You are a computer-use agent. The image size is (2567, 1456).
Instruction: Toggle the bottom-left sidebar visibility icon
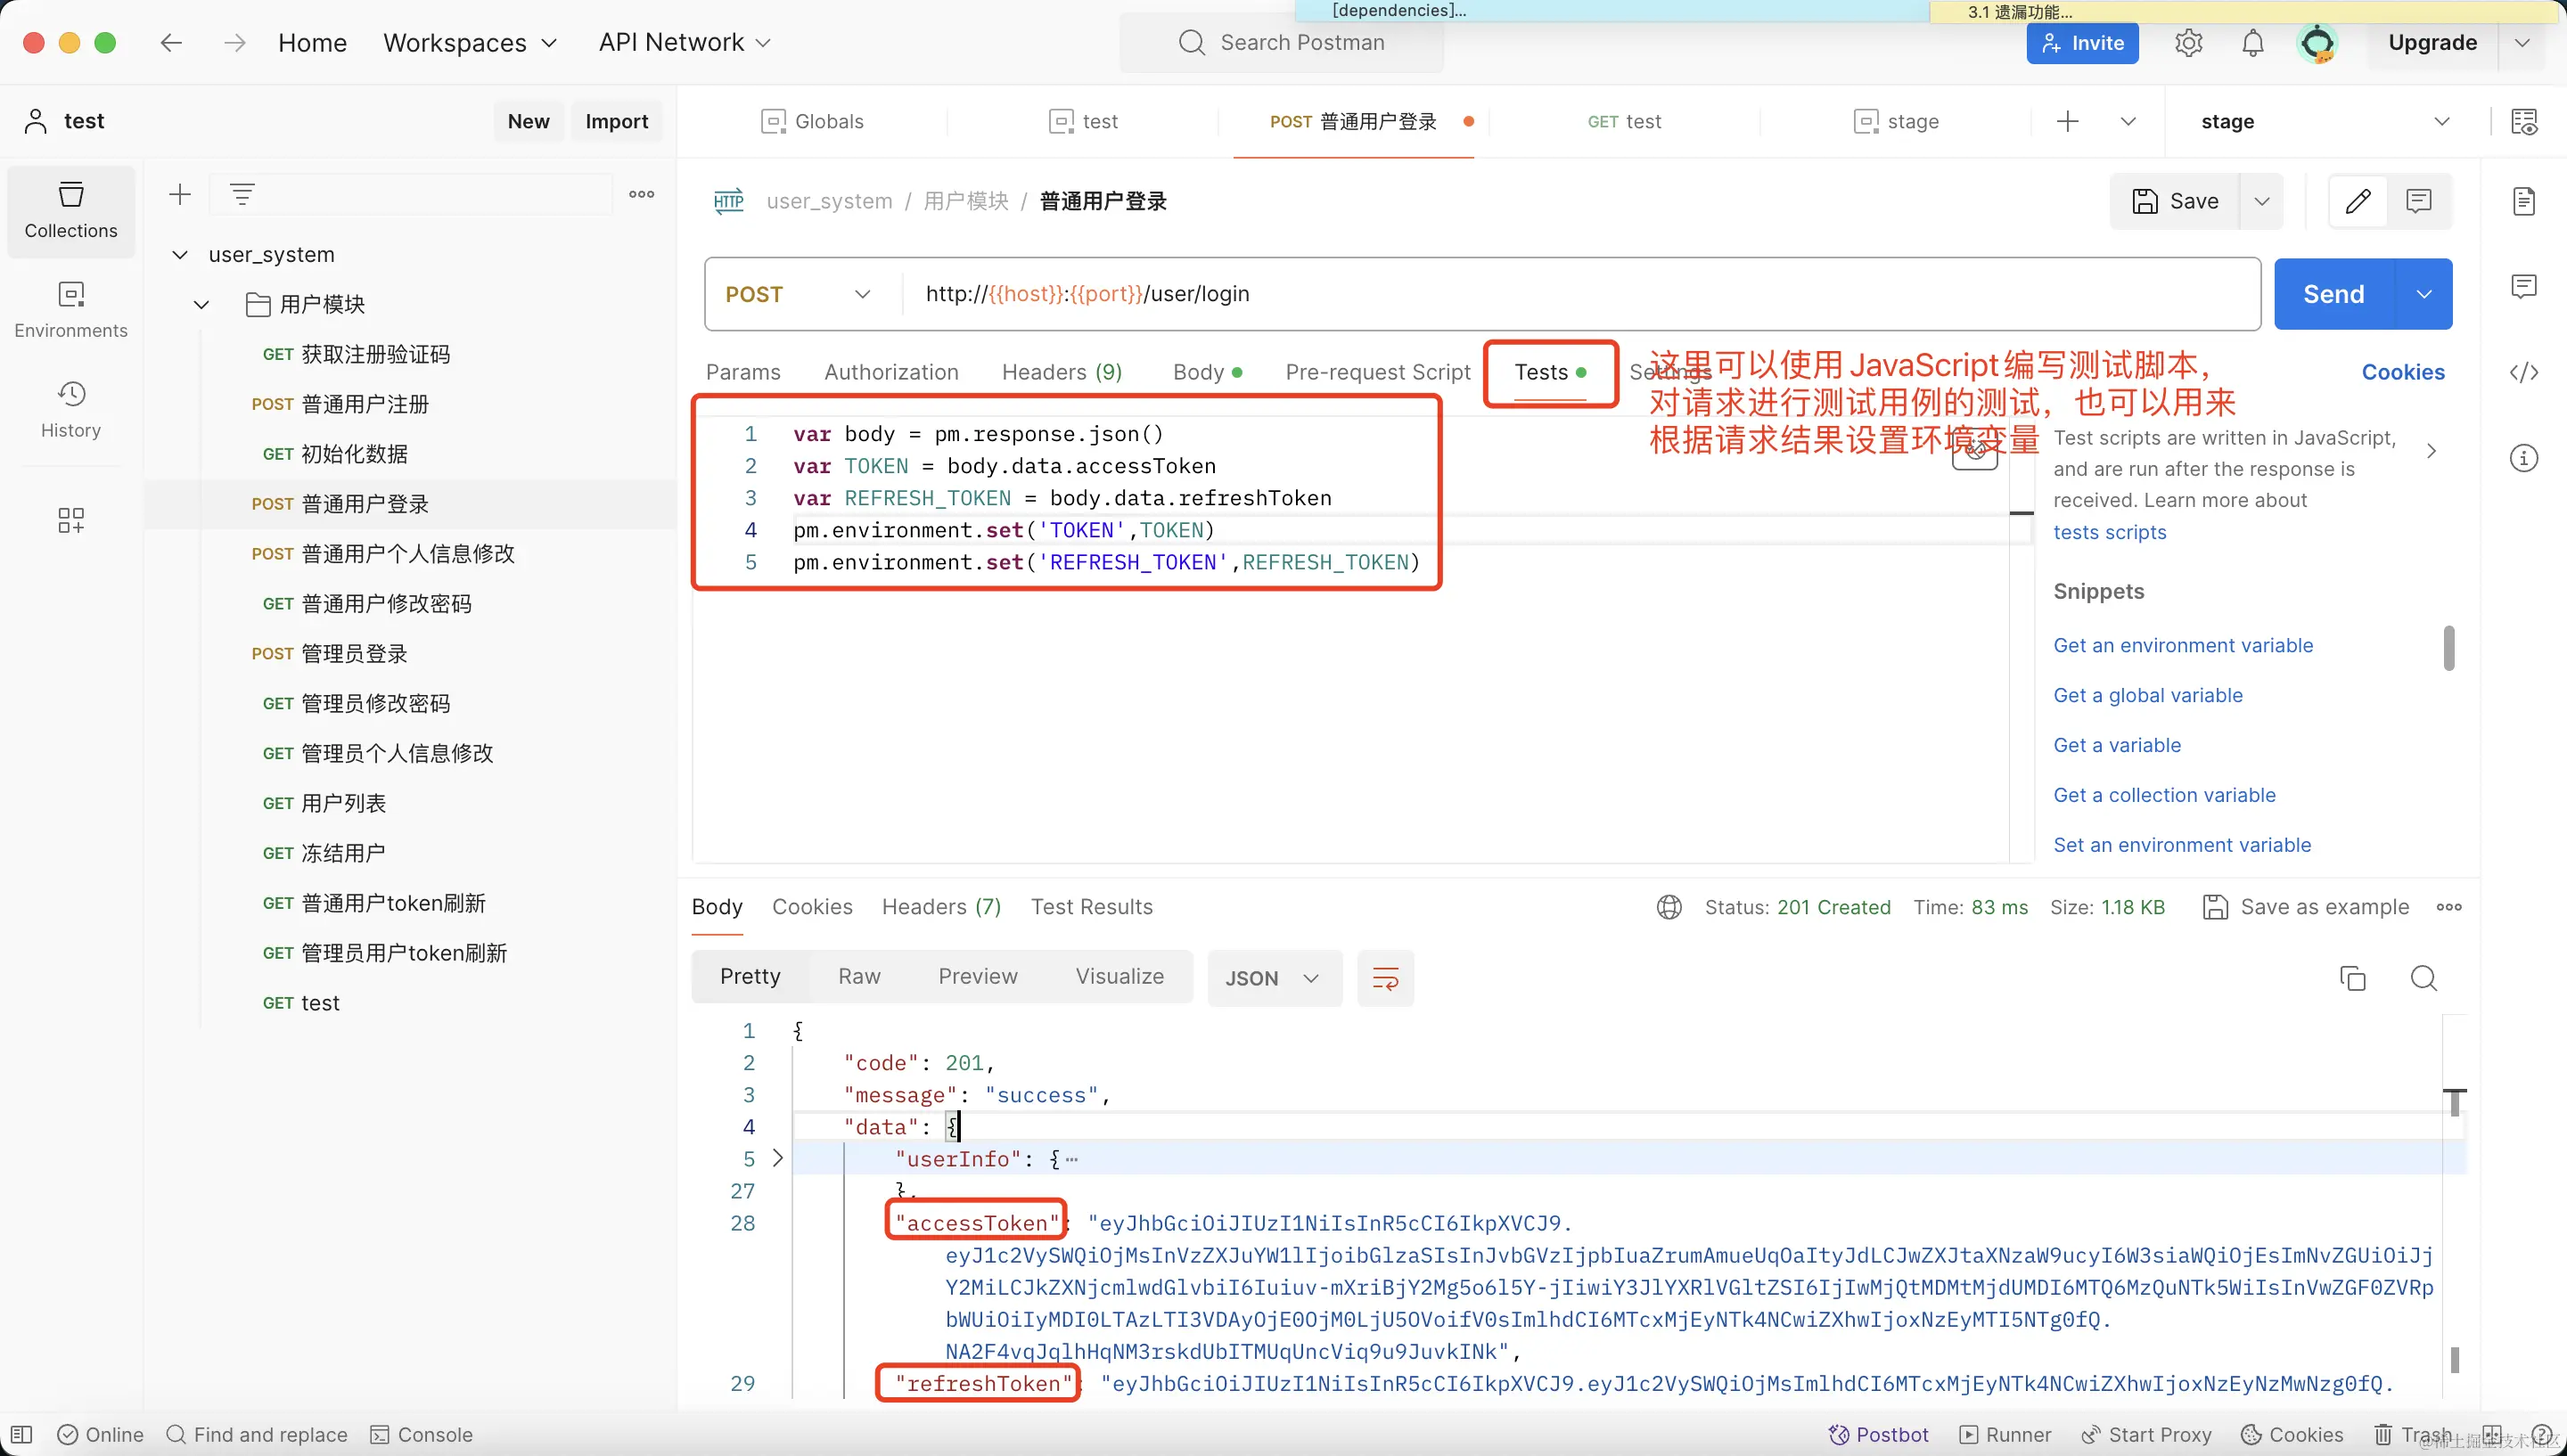(x=21, y=1435)
